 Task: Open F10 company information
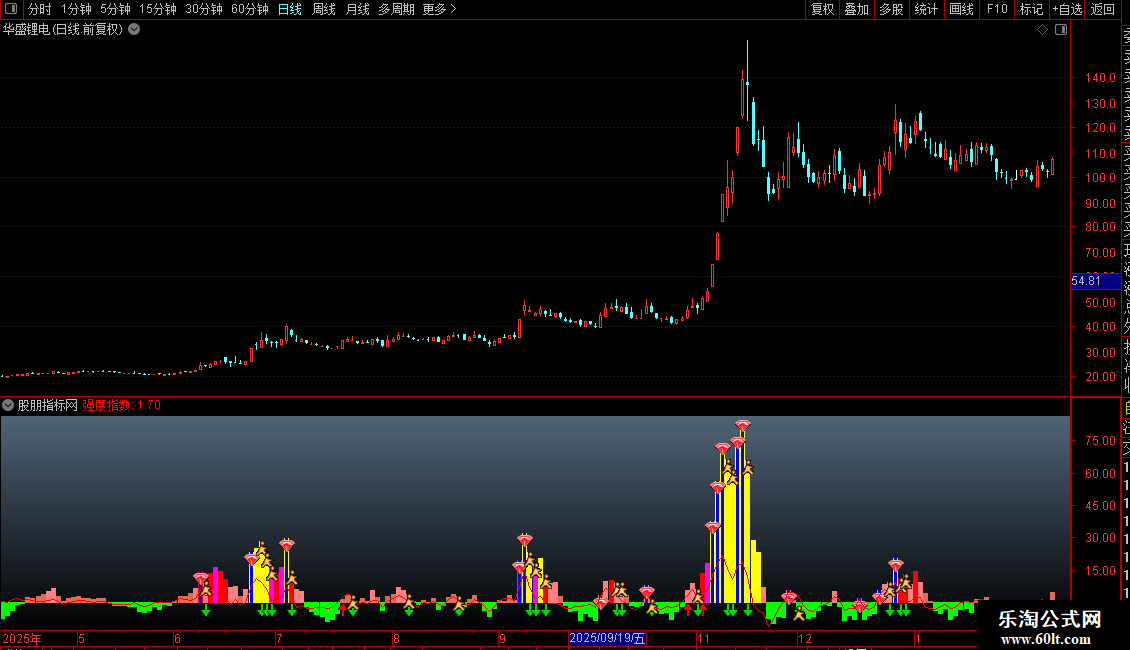(997, 9)
